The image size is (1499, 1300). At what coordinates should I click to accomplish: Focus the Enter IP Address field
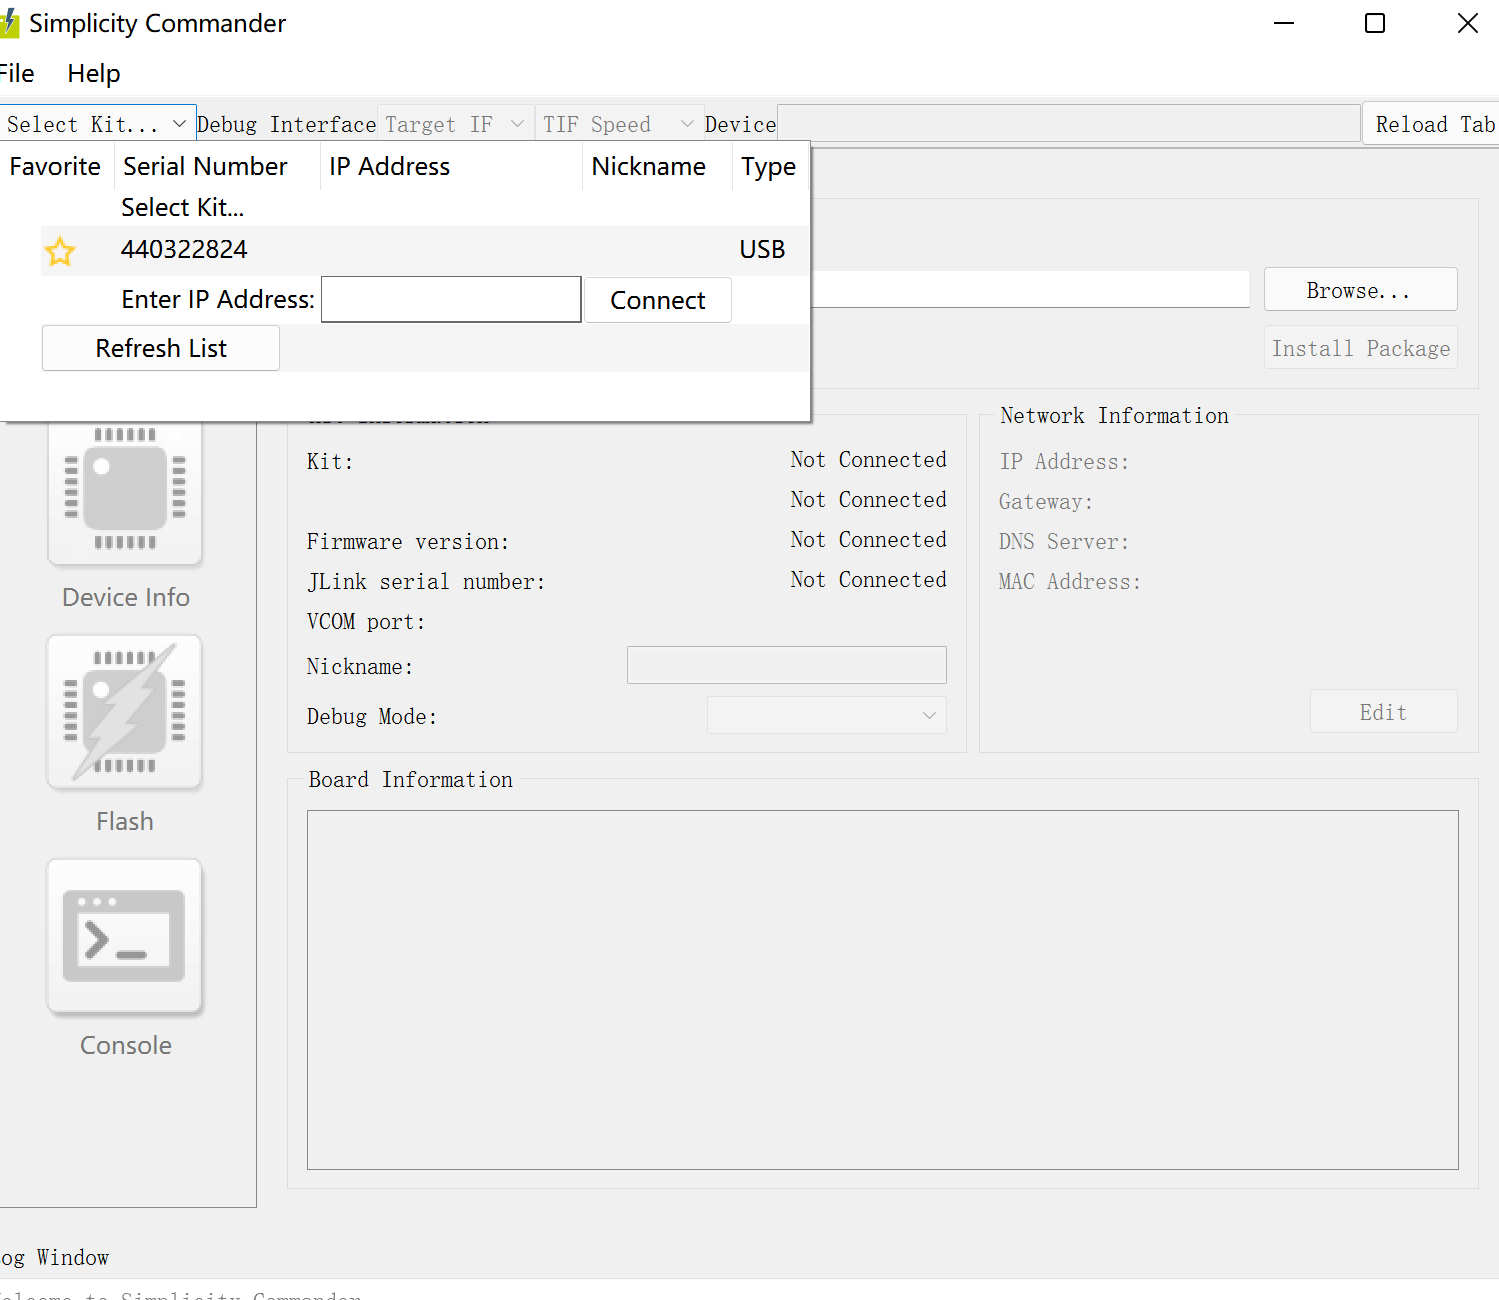click(x=451, y=299)
